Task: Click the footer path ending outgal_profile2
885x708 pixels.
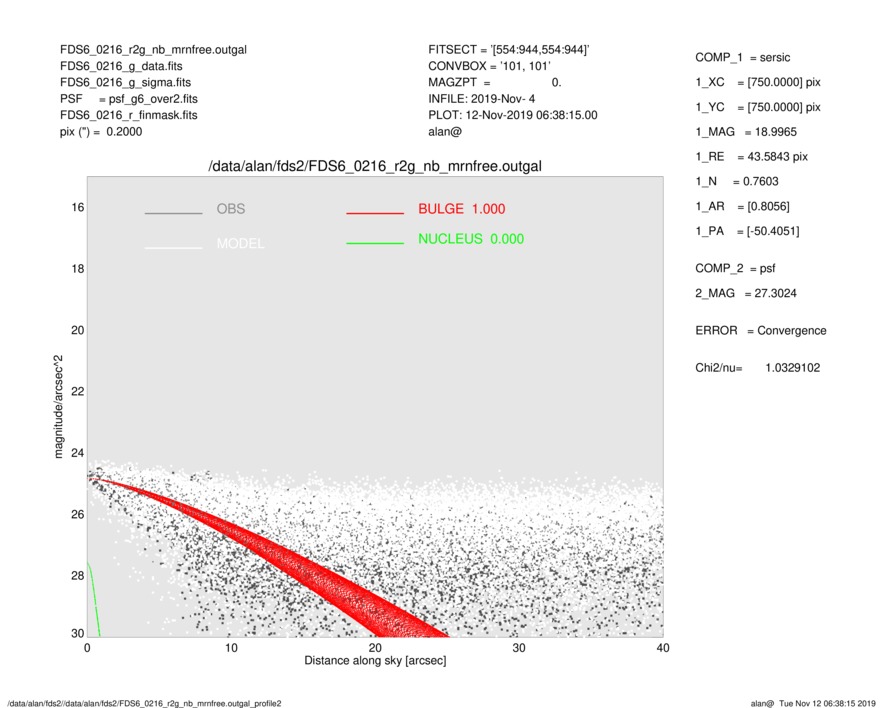Action: tap(144, 703)
